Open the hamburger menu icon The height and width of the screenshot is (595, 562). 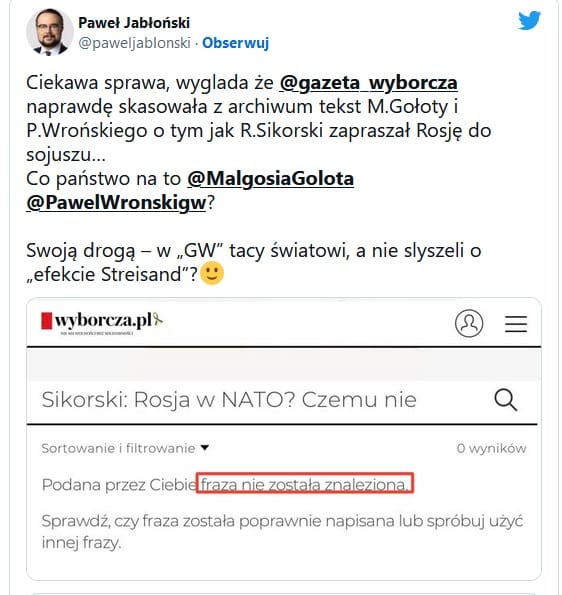pos(516,324)
